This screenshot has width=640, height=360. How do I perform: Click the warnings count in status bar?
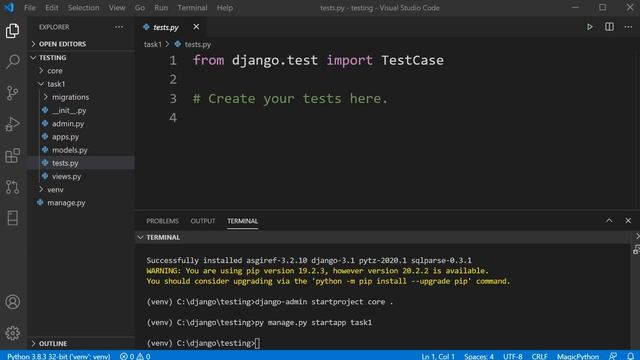(x=143, y=356)
